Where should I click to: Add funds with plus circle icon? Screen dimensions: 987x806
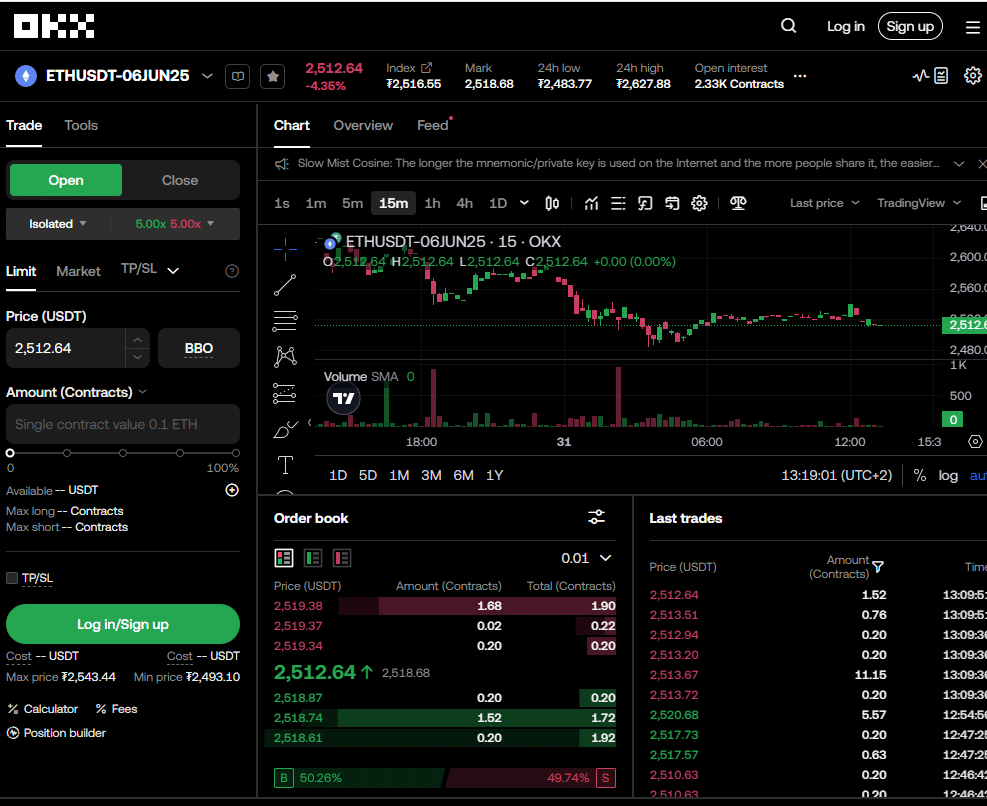pyautogui.click(x=232, y=490)
